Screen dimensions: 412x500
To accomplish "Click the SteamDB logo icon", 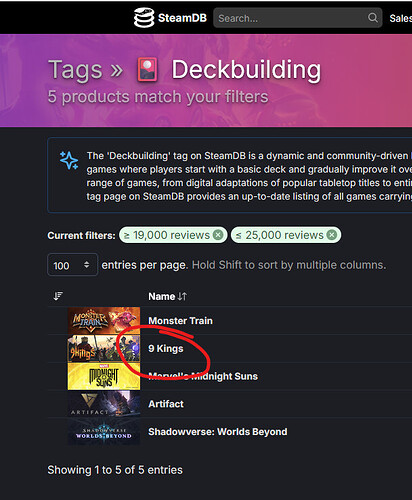I will click(144, 18).
